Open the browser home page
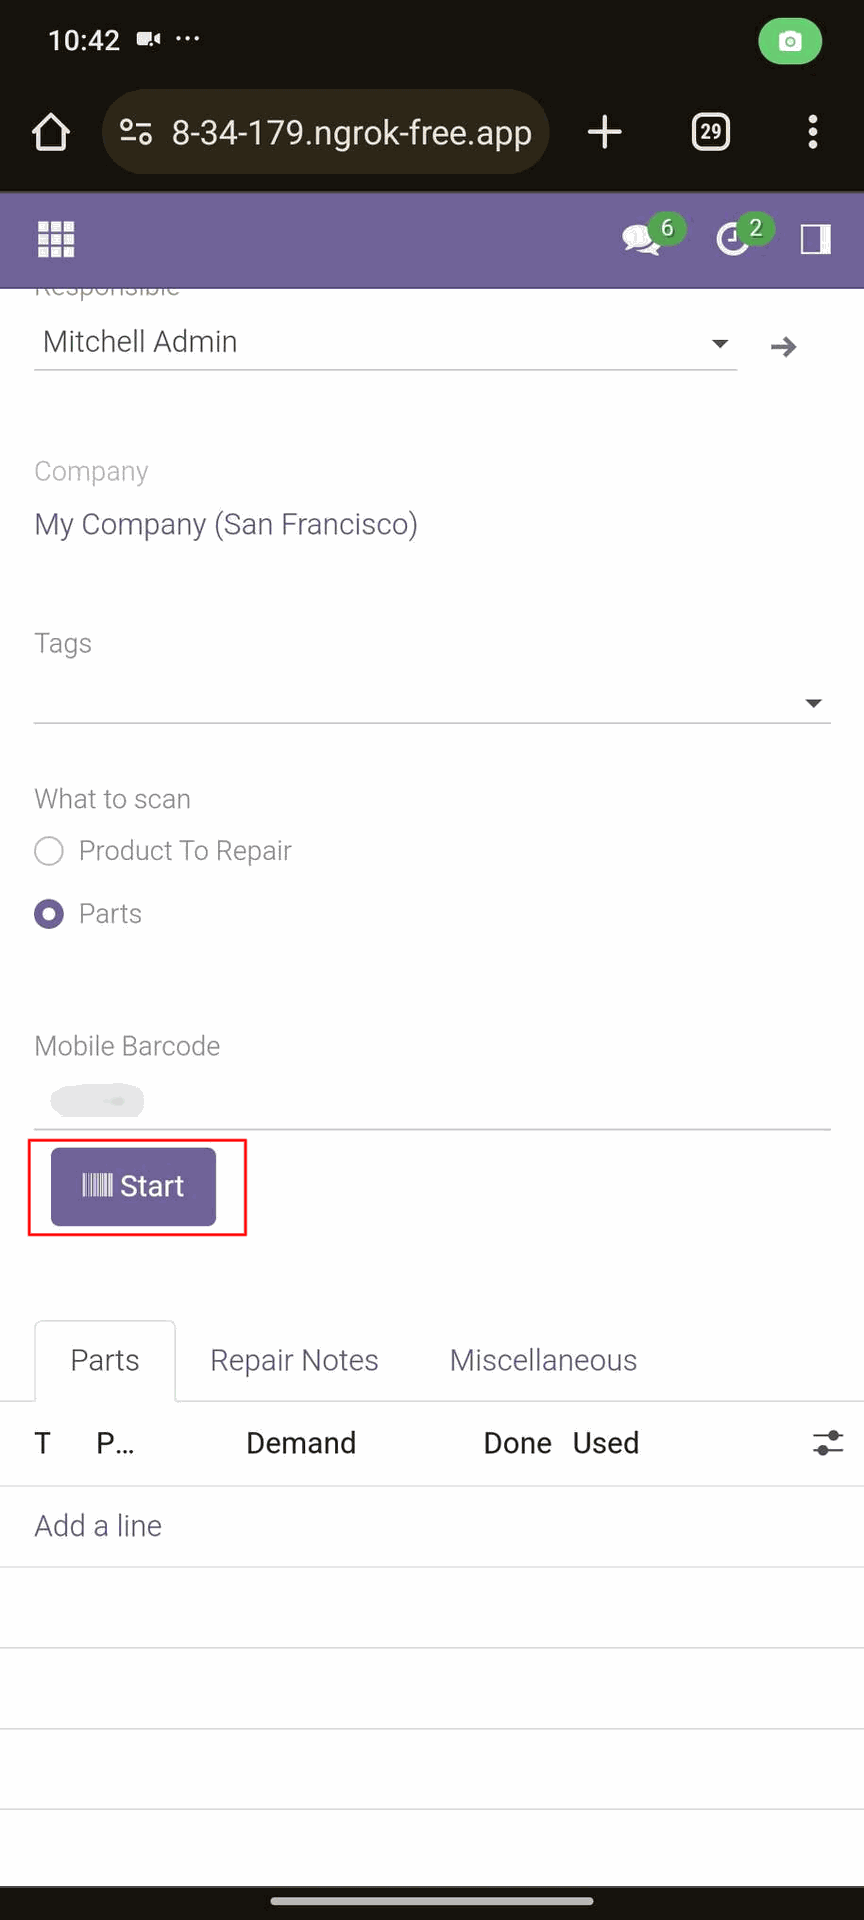Screen dimensions: 864x1920 [51, 132]
